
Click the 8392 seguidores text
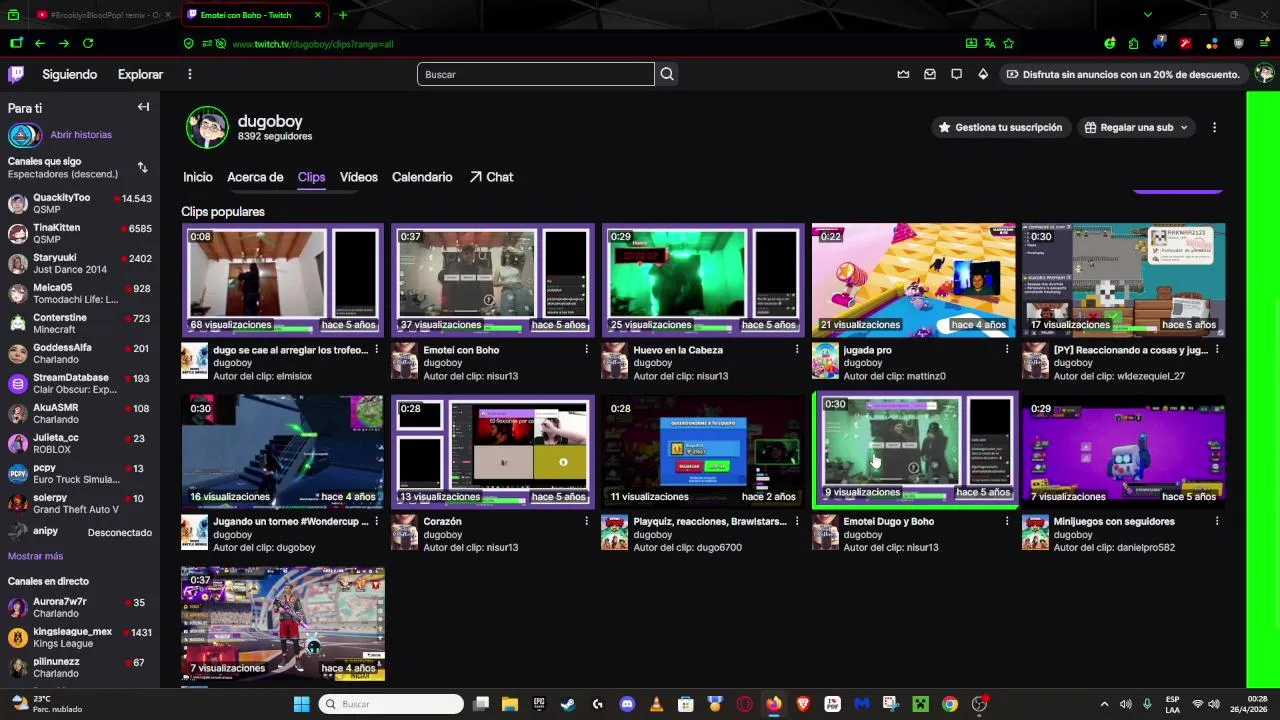point(275,136)
